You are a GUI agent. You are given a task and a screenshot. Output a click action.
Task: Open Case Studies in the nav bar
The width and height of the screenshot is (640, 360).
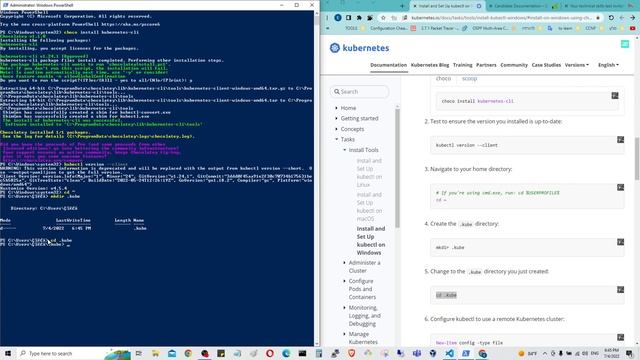(546, 65)
